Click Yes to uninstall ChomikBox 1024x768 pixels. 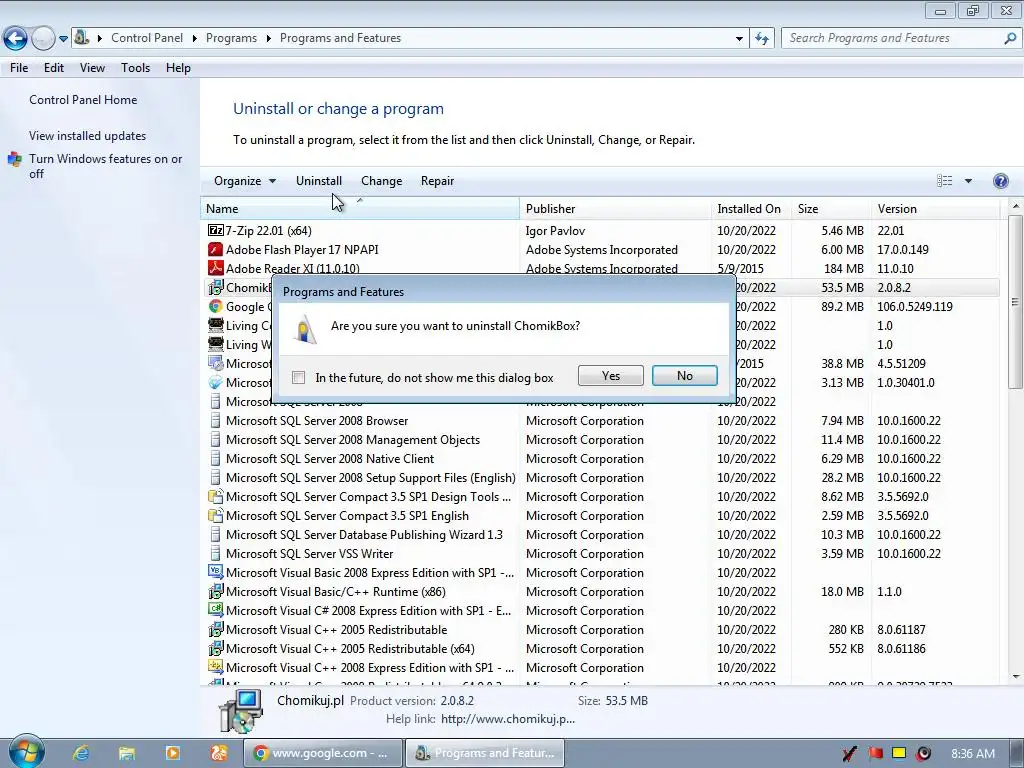(611, 376)
